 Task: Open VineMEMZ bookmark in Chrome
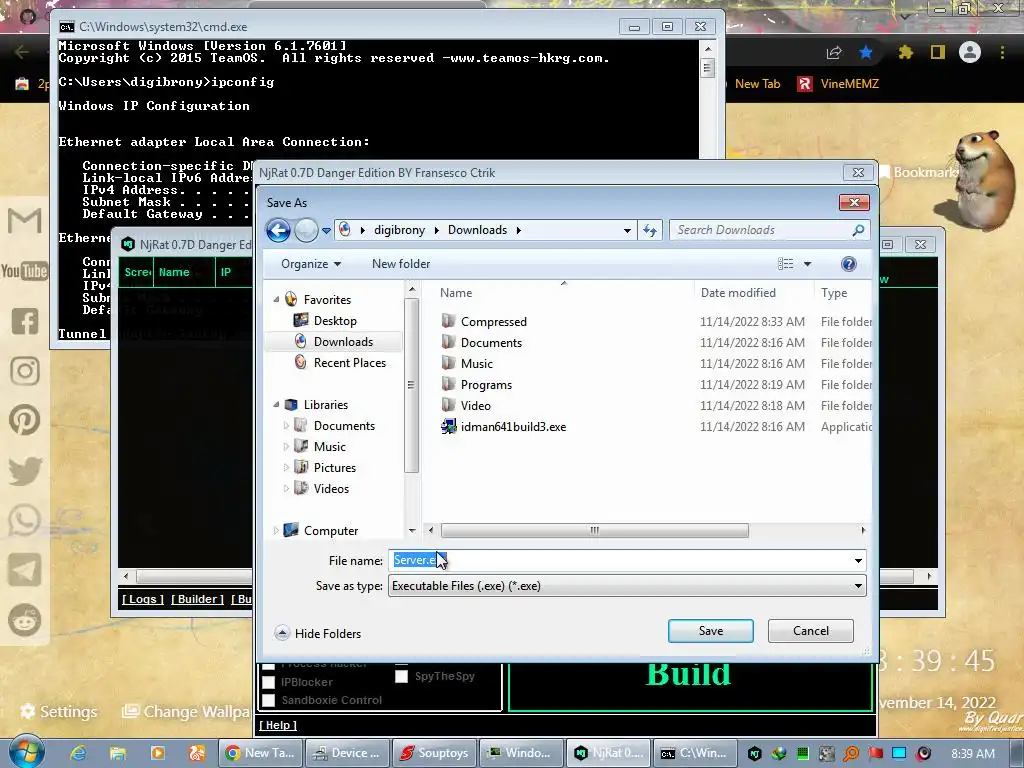(838, 84)
